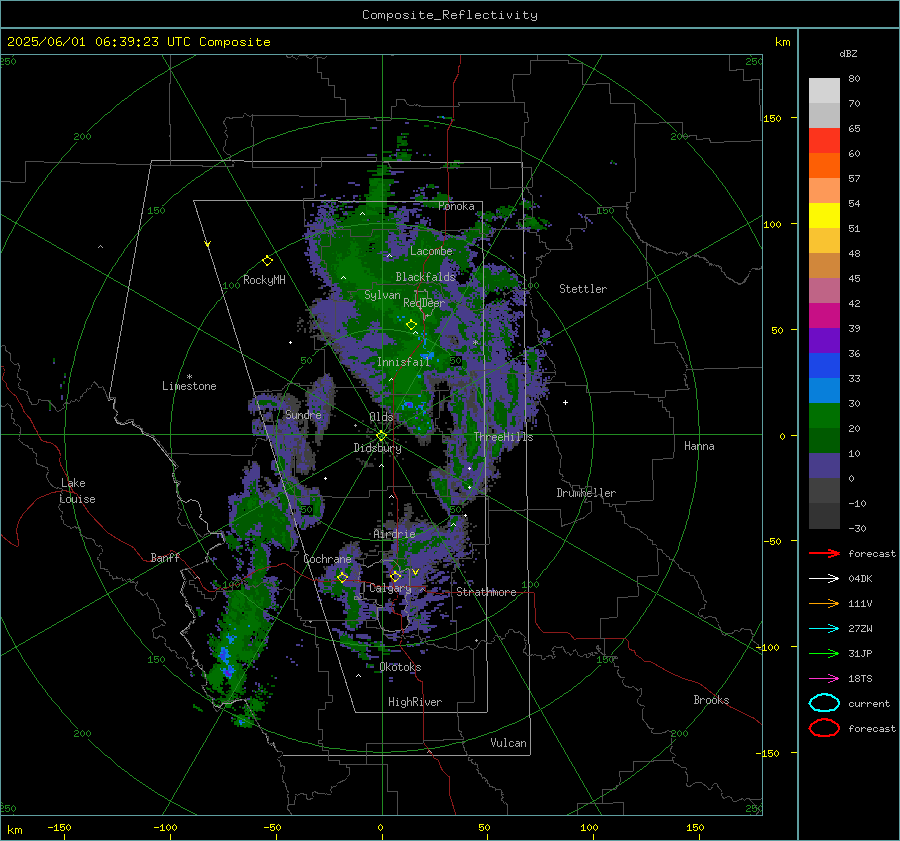The width and height of the screenshot is (900, 841).
Task: Click the Hanna label
Action: coord(699,446)
